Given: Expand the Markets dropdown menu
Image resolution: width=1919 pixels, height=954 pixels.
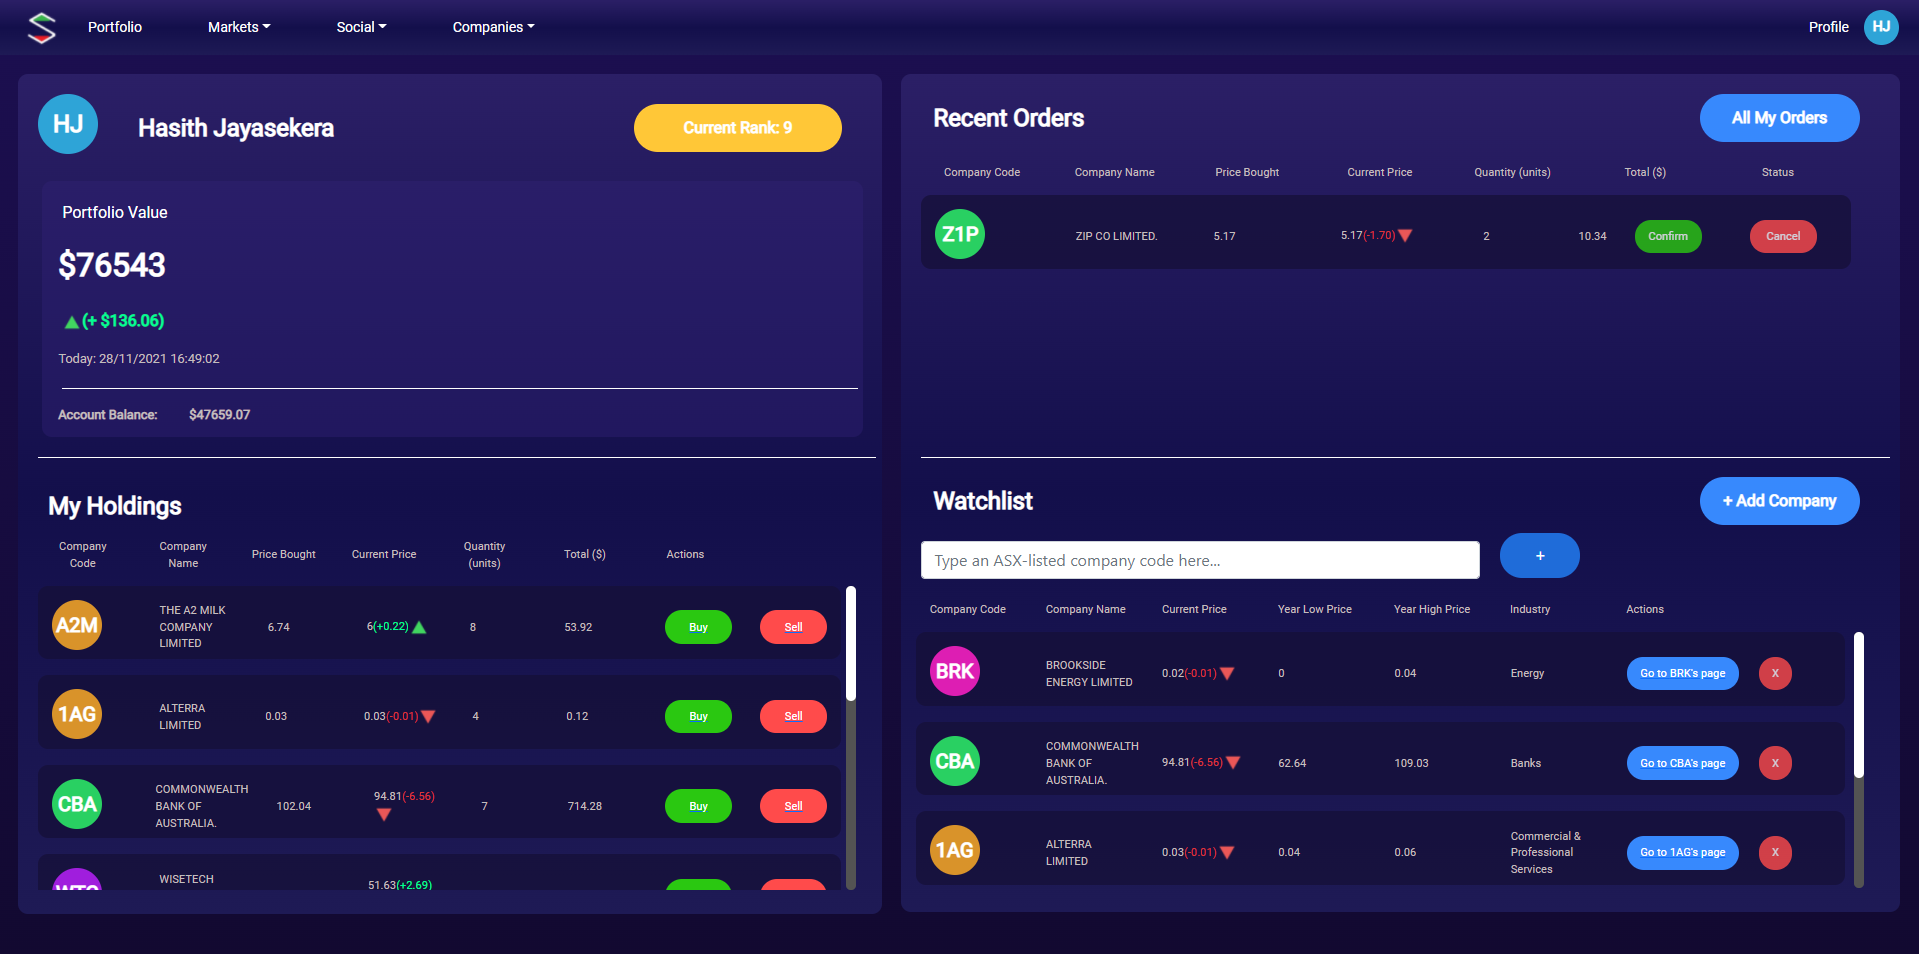Looking at the screenshot, I should pyautogui.click(x=239, y=27).
